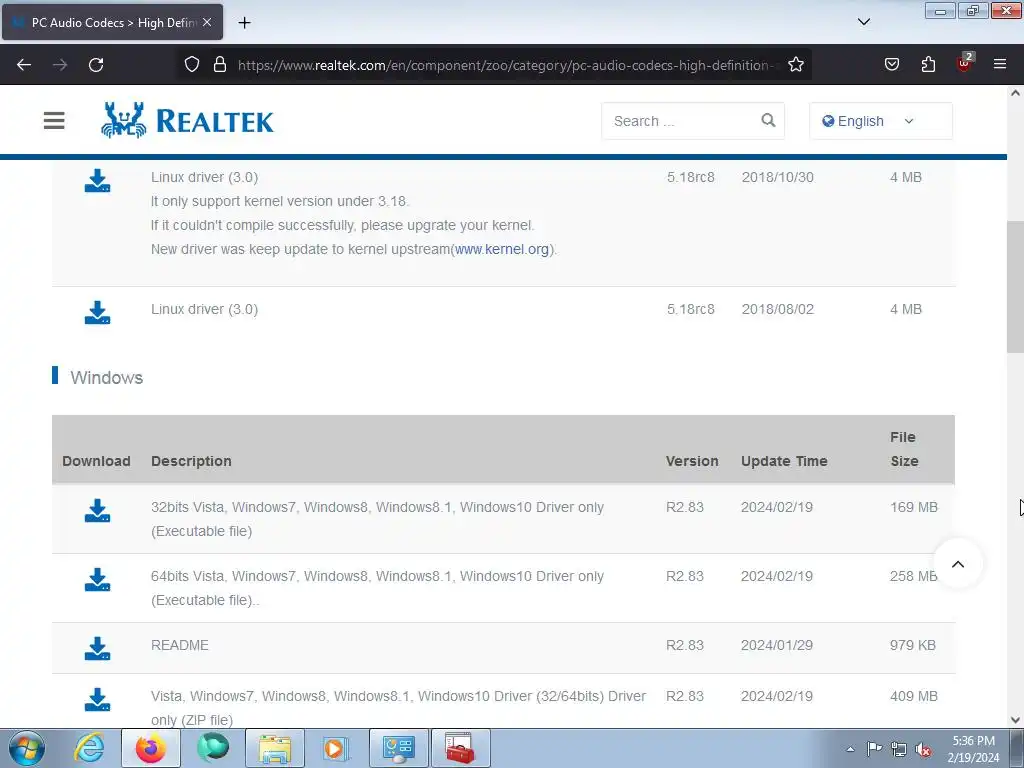Click the 2024/01/29 update time
This screenshot has width=1024, height=768.
(x=776, y=645)
